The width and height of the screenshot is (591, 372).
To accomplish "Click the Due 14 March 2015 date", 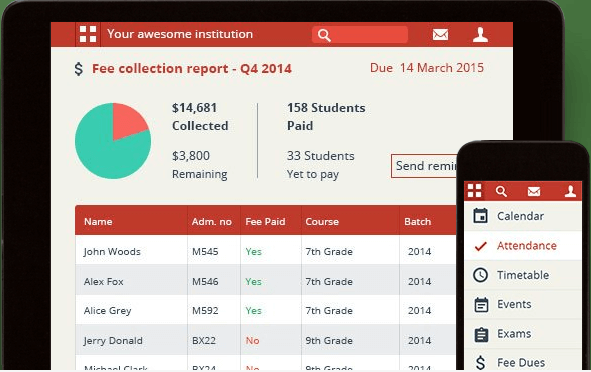I will 427,68.
